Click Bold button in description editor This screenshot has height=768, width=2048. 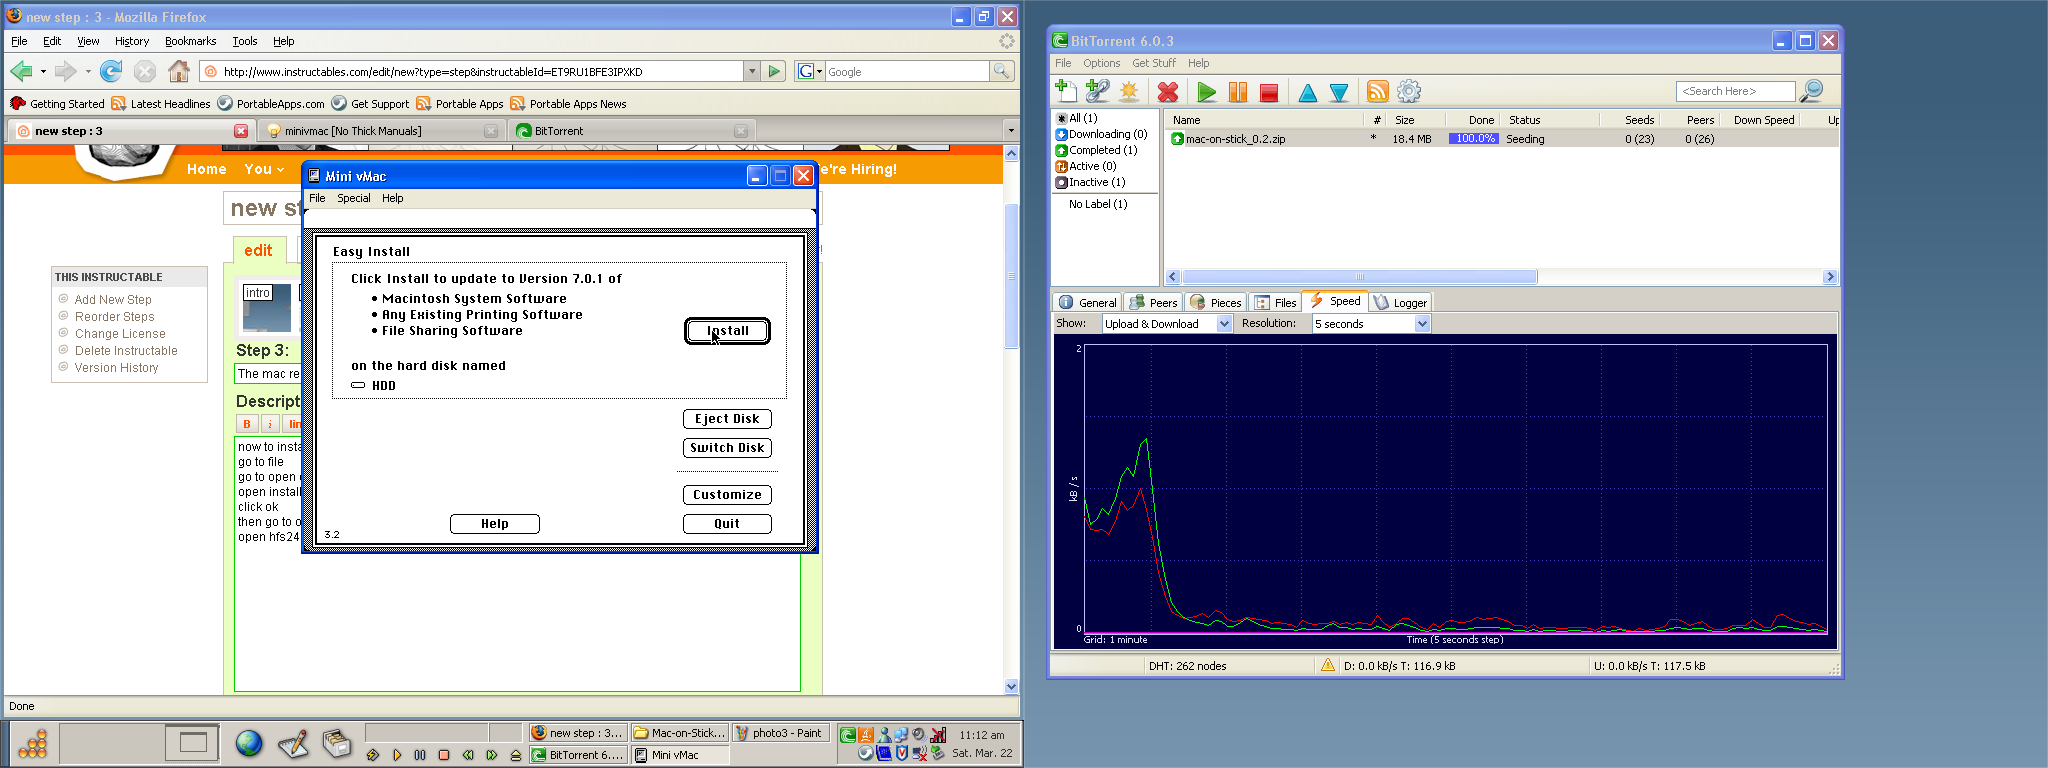coord(247,424)
